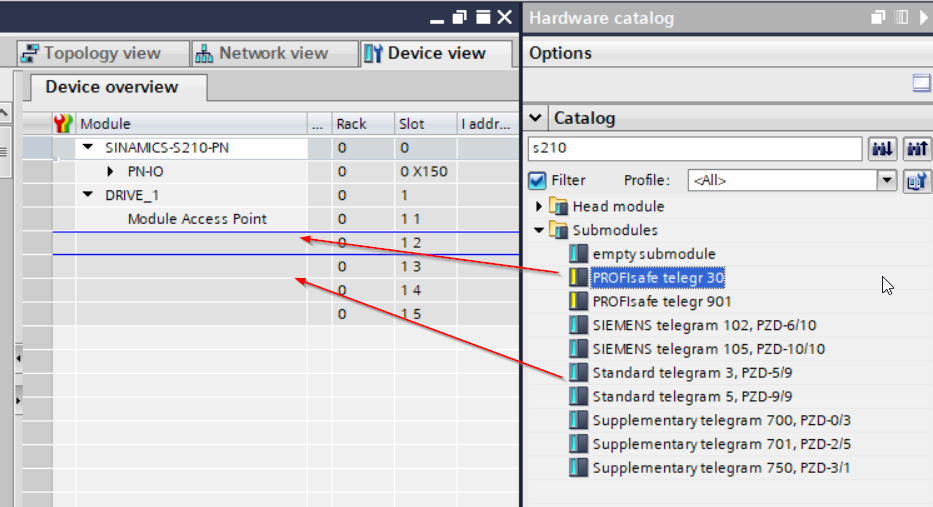
Task: Select SIEMENS telegram 102, PZD-6/10
Action: point(704,326)
